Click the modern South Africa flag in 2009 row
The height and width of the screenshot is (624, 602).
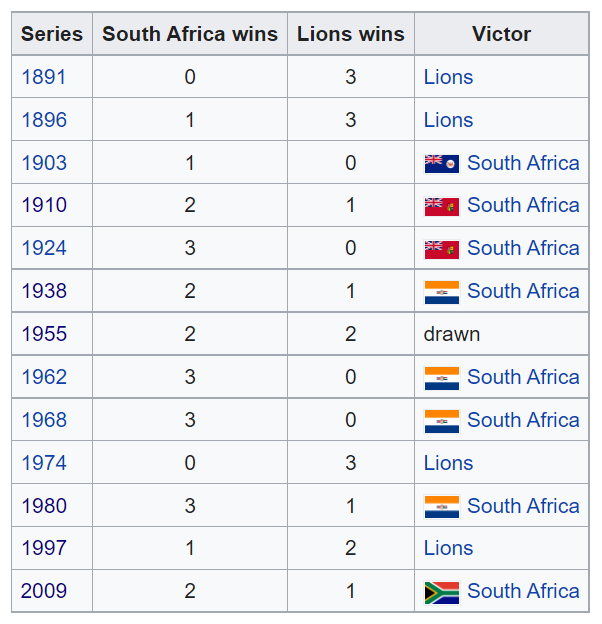tap(442, 593)
